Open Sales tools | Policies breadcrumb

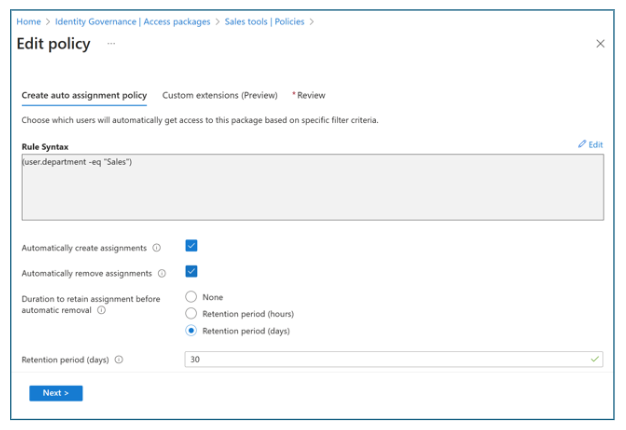point(263,21)
